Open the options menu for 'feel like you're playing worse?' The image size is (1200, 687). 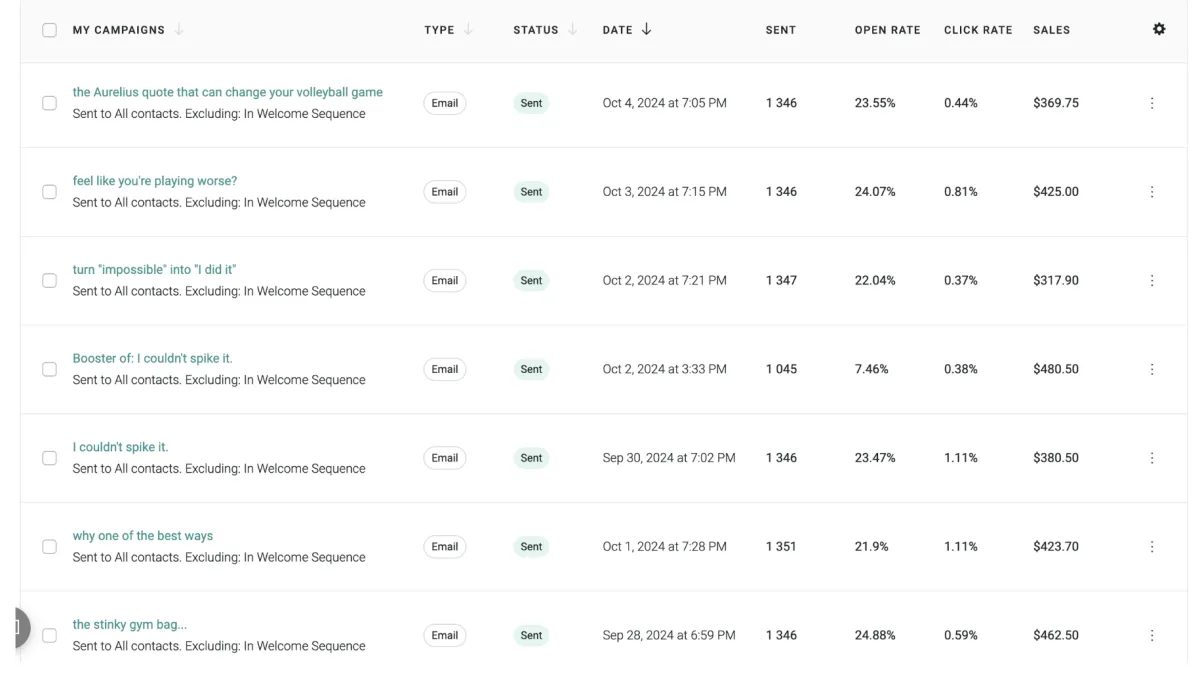coord(1152,192)
